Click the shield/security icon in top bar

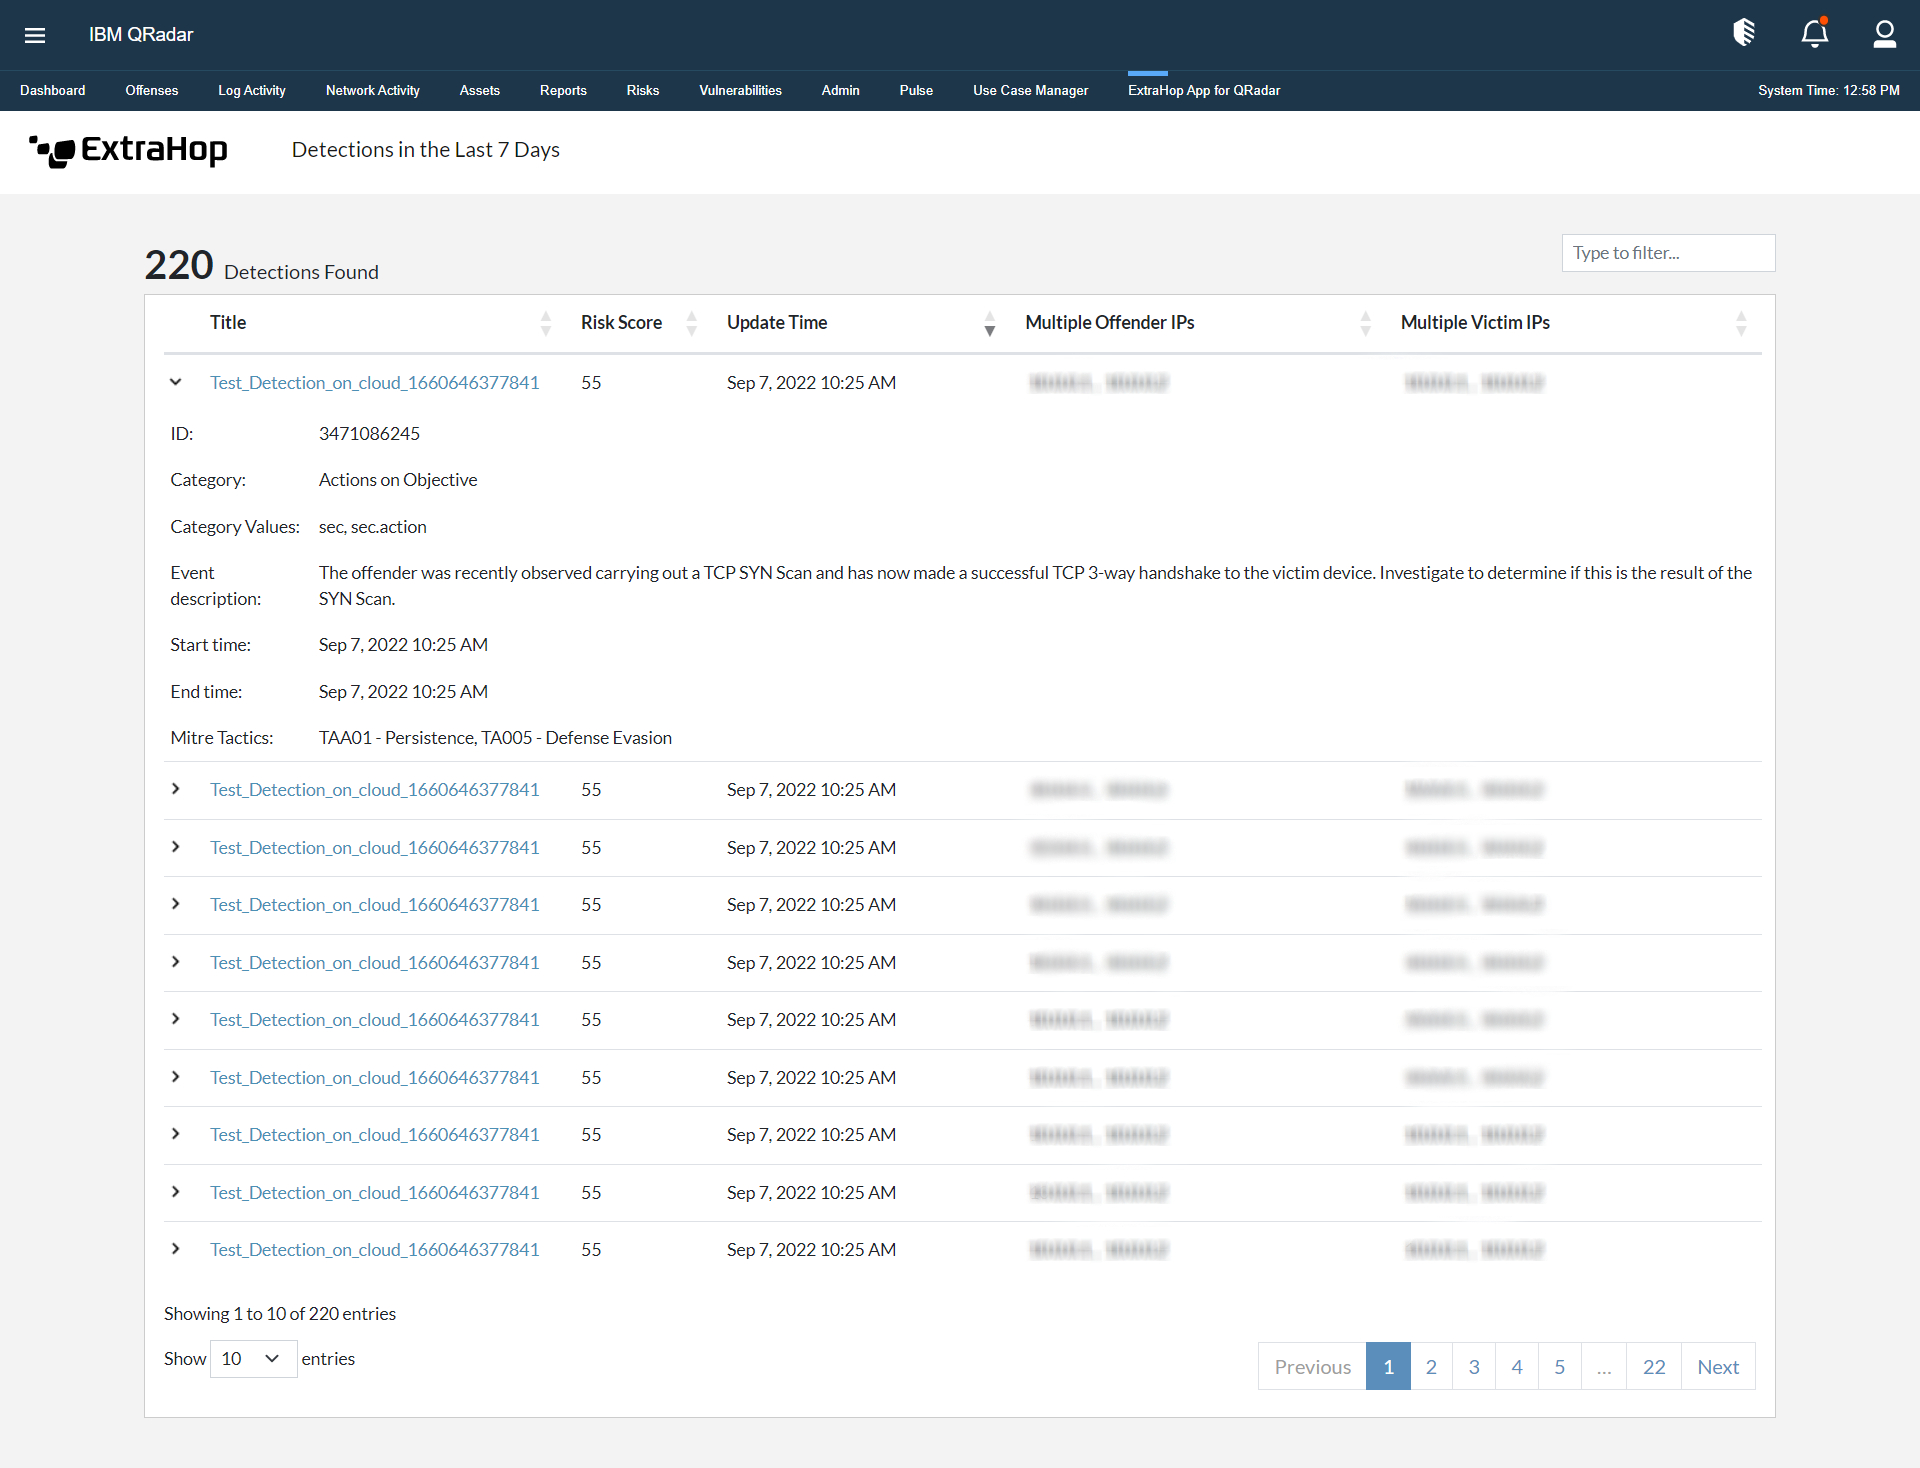1746,34
